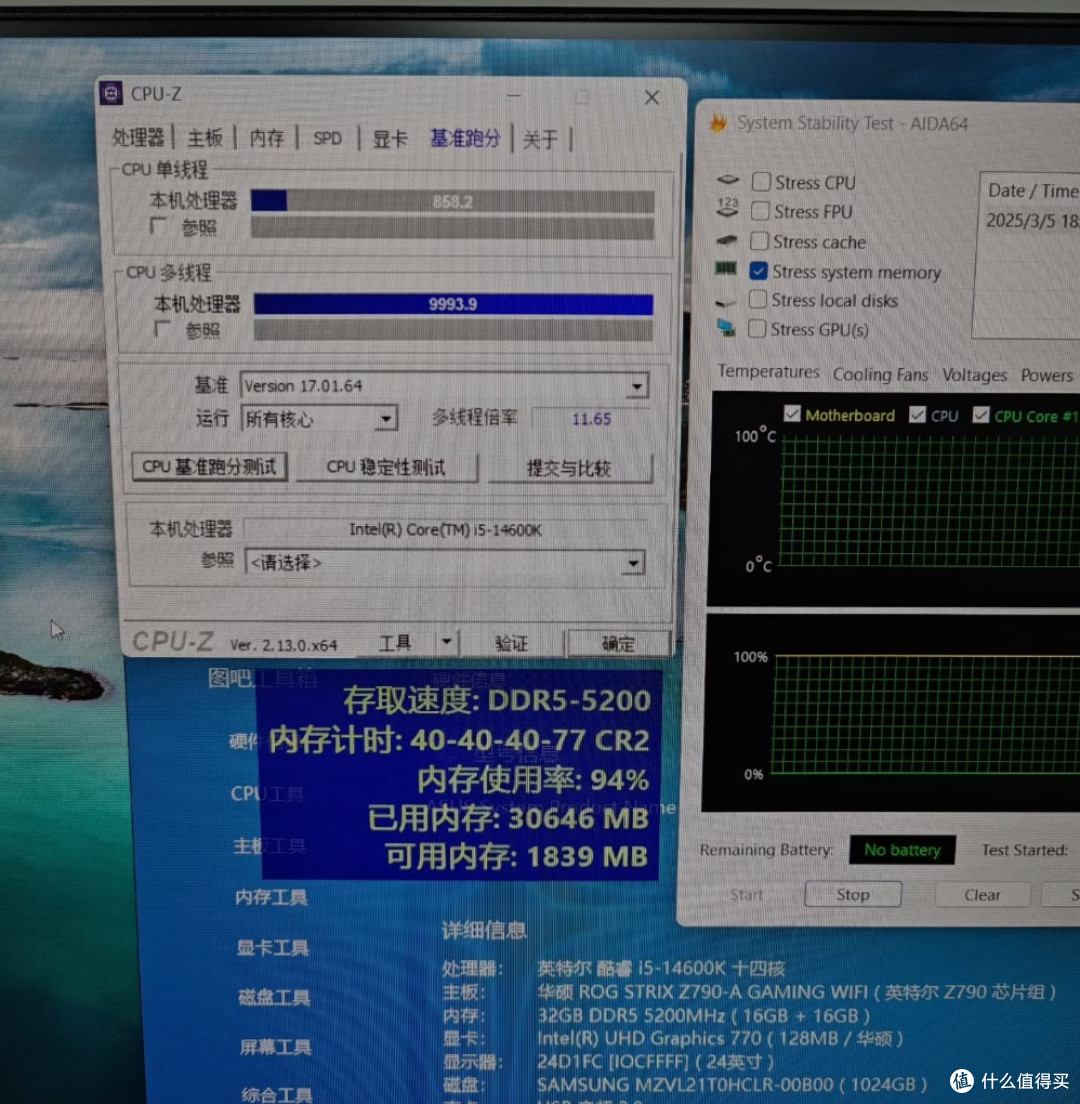Select the Voltages tab in AIDA64
Viewport: 1080px width, 1104px height.
974,375
